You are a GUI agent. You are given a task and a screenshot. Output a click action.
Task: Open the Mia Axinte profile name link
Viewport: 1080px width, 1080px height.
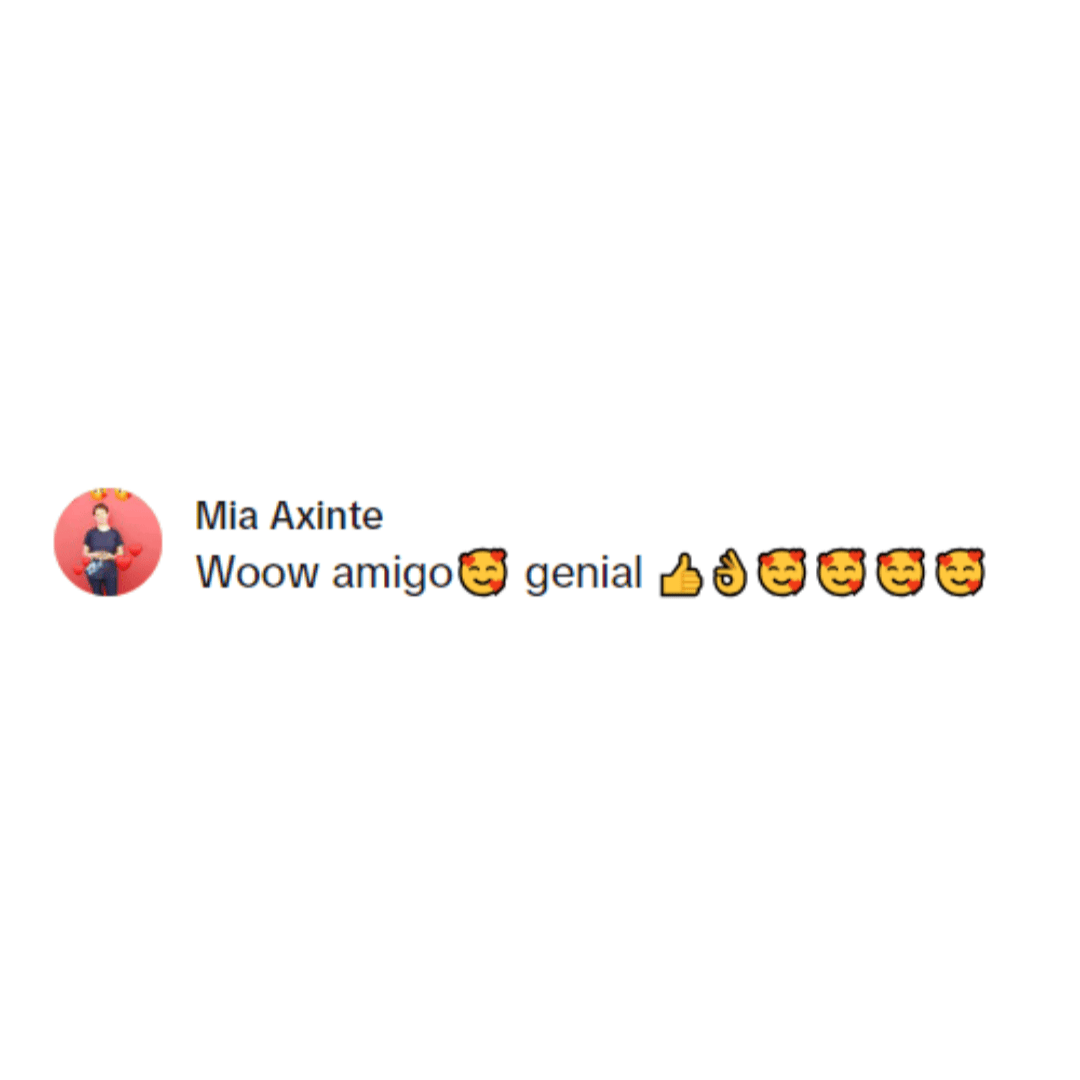tap(289, 515)
